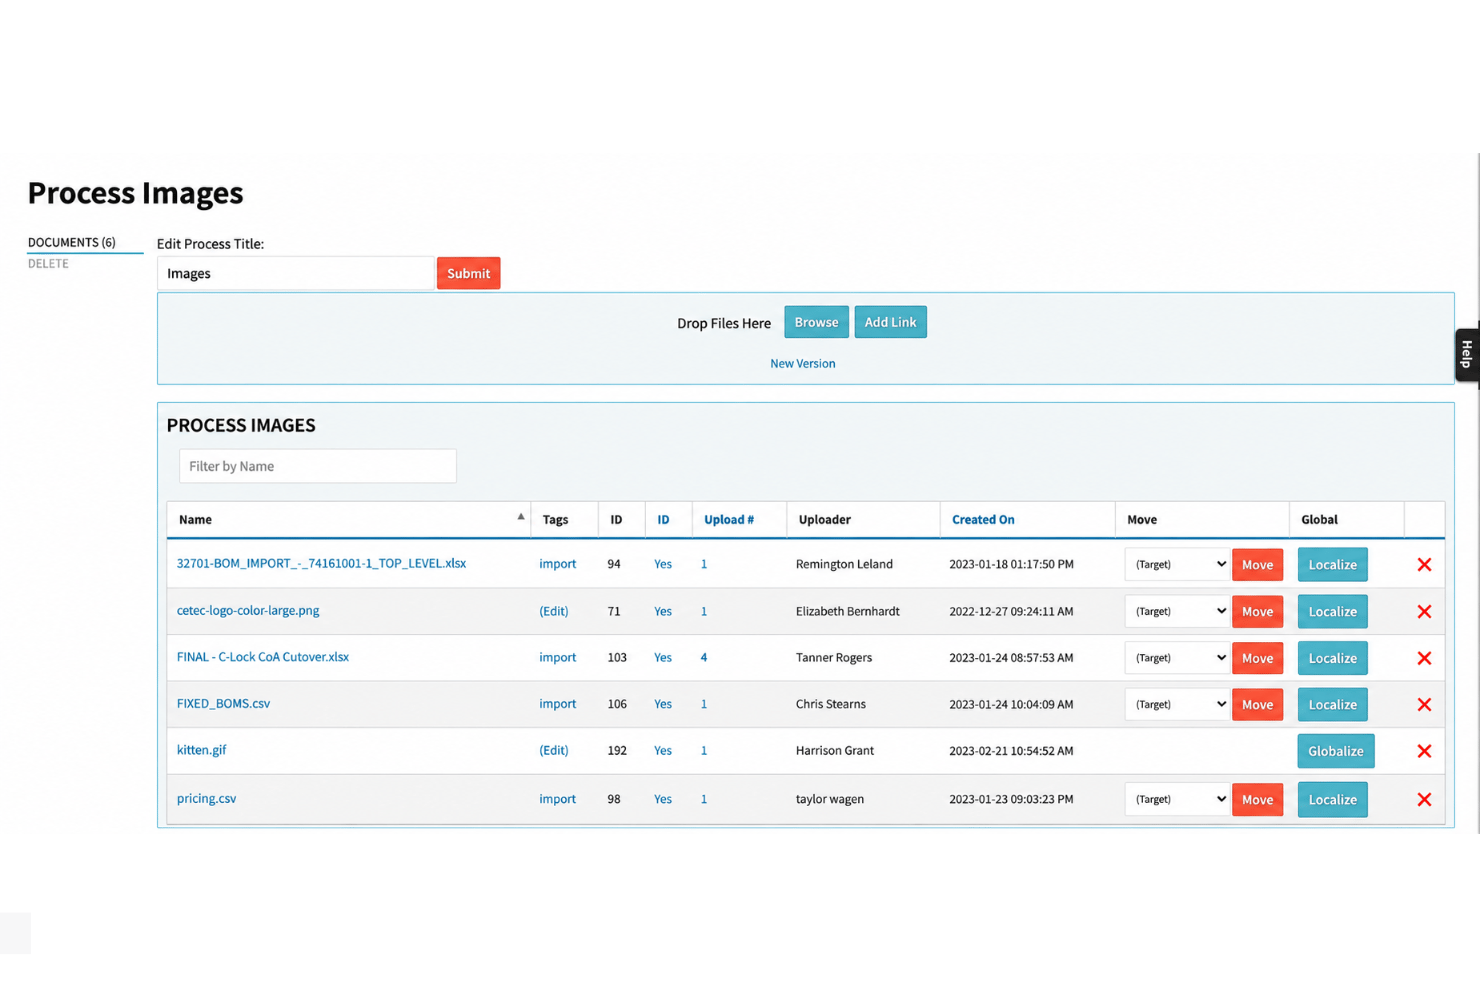Localize the FINAL - C-Lock CoA Cutover file
This screenshot has height=987, width=1480.
click(x=1333, y=658)
